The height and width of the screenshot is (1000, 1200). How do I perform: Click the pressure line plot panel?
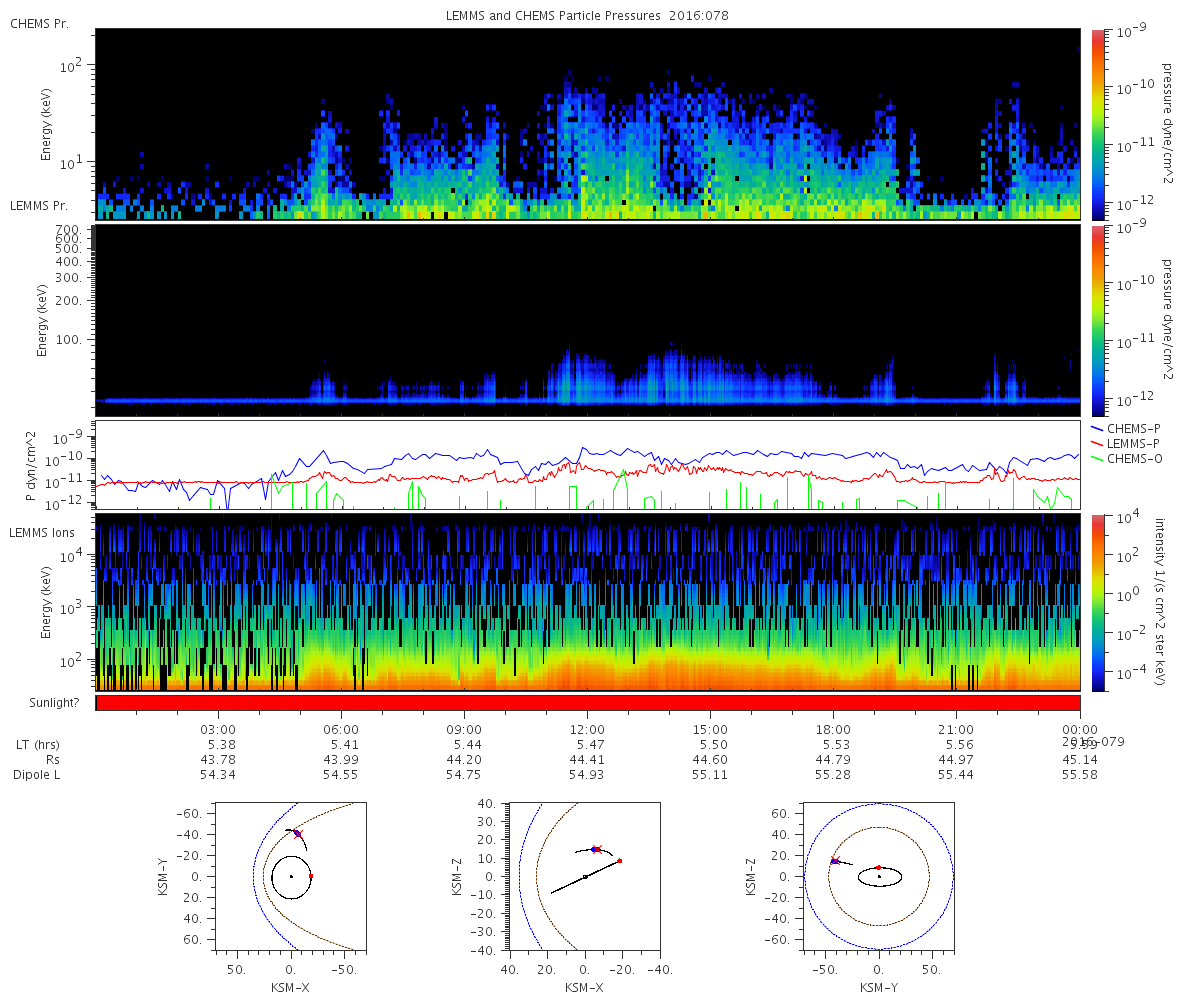(x=588, y=465)
